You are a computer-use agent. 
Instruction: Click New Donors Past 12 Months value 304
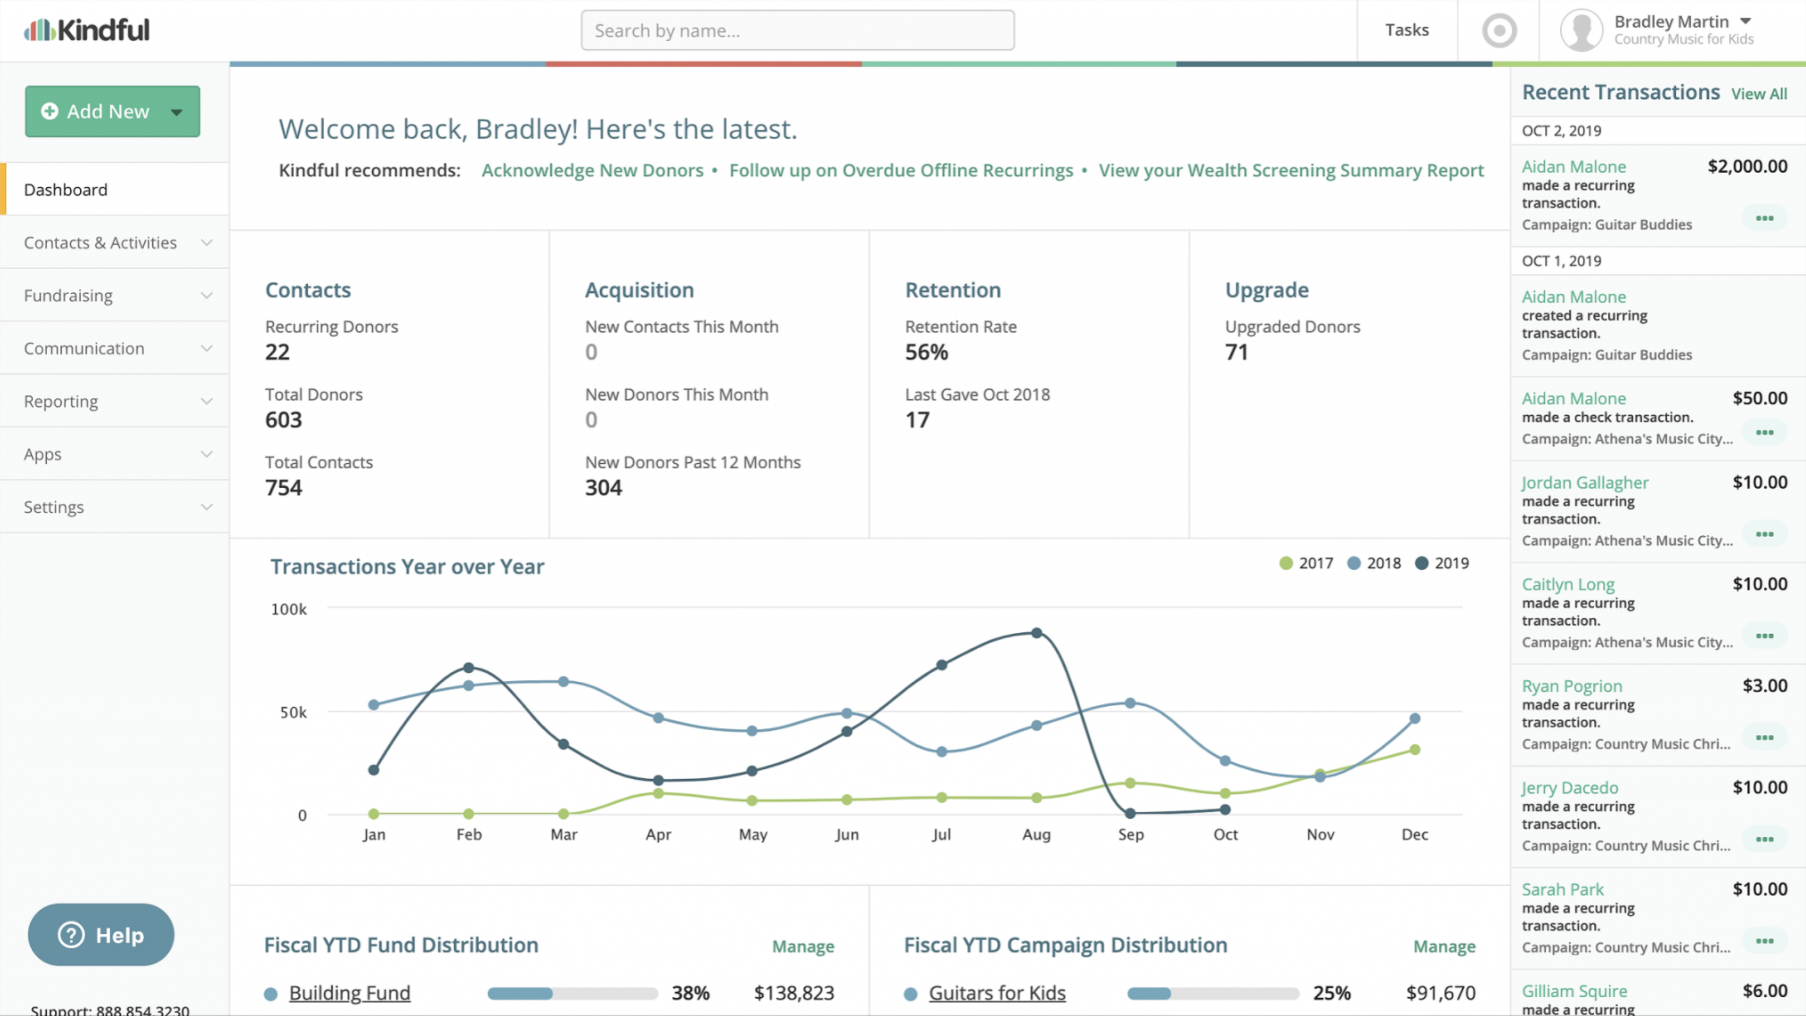click(x=603, y=488)
